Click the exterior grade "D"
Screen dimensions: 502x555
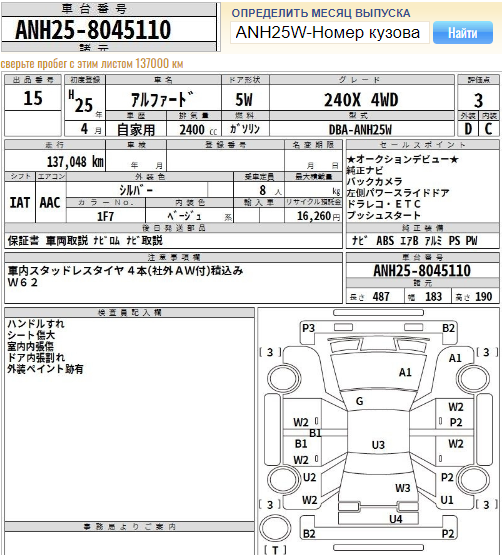coord(468,129)
